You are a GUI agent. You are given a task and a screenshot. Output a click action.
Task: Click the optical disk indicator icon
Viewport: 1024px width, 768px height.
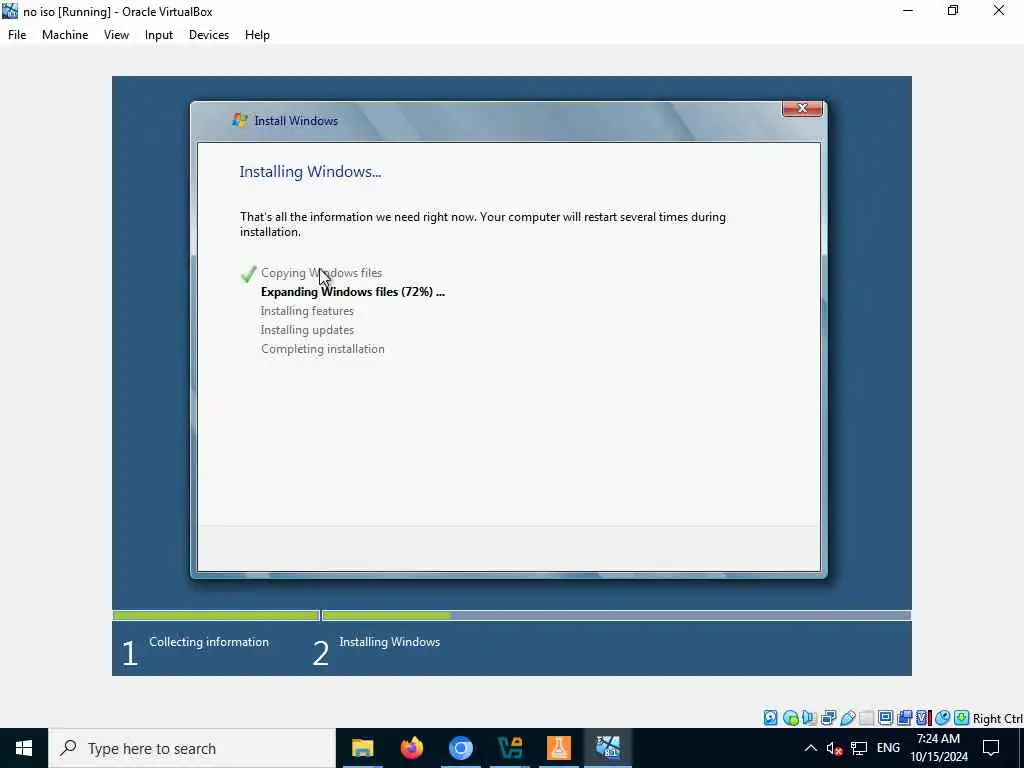(x=790, y=718)
